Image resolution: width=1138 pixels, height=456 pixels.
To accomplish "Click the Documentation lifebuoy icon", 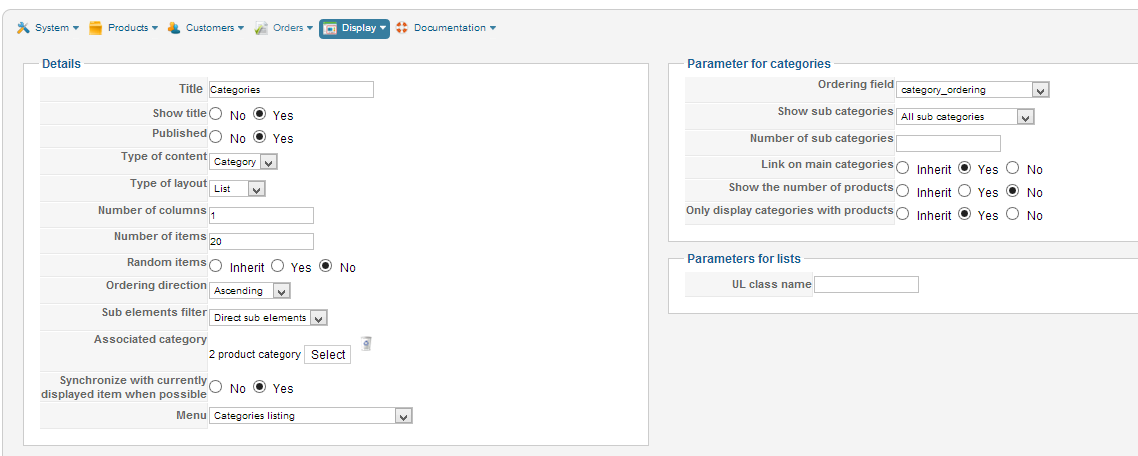I will (402, 28).
